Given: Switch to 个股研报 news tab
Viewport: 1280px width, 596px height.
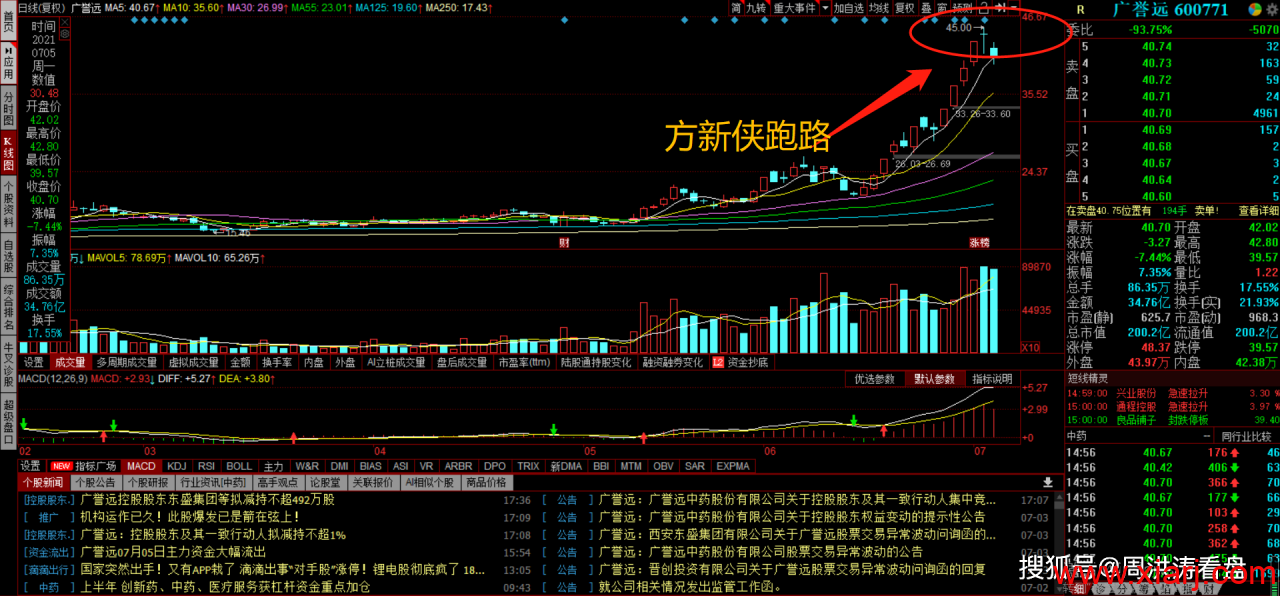Looking at the screenshot, I should (x=148, y=482).
